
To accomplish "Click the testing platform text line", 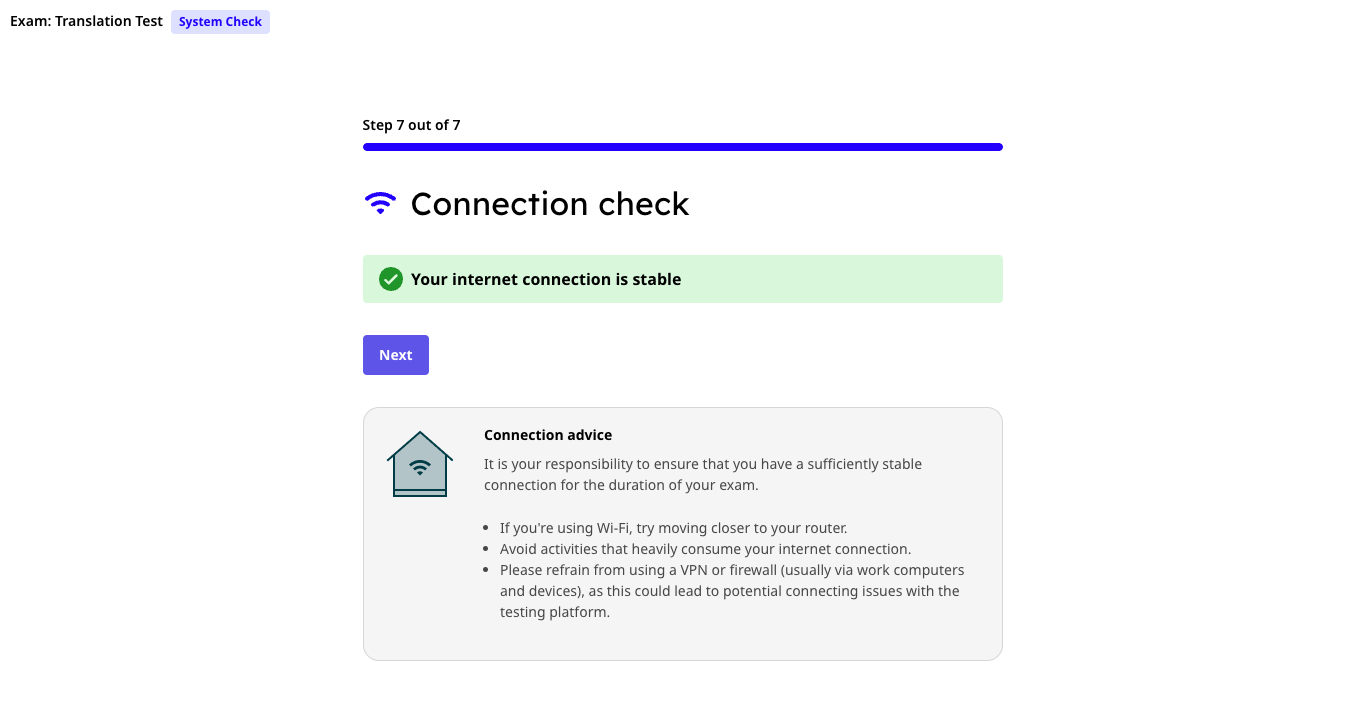I will tap(555, 612).
